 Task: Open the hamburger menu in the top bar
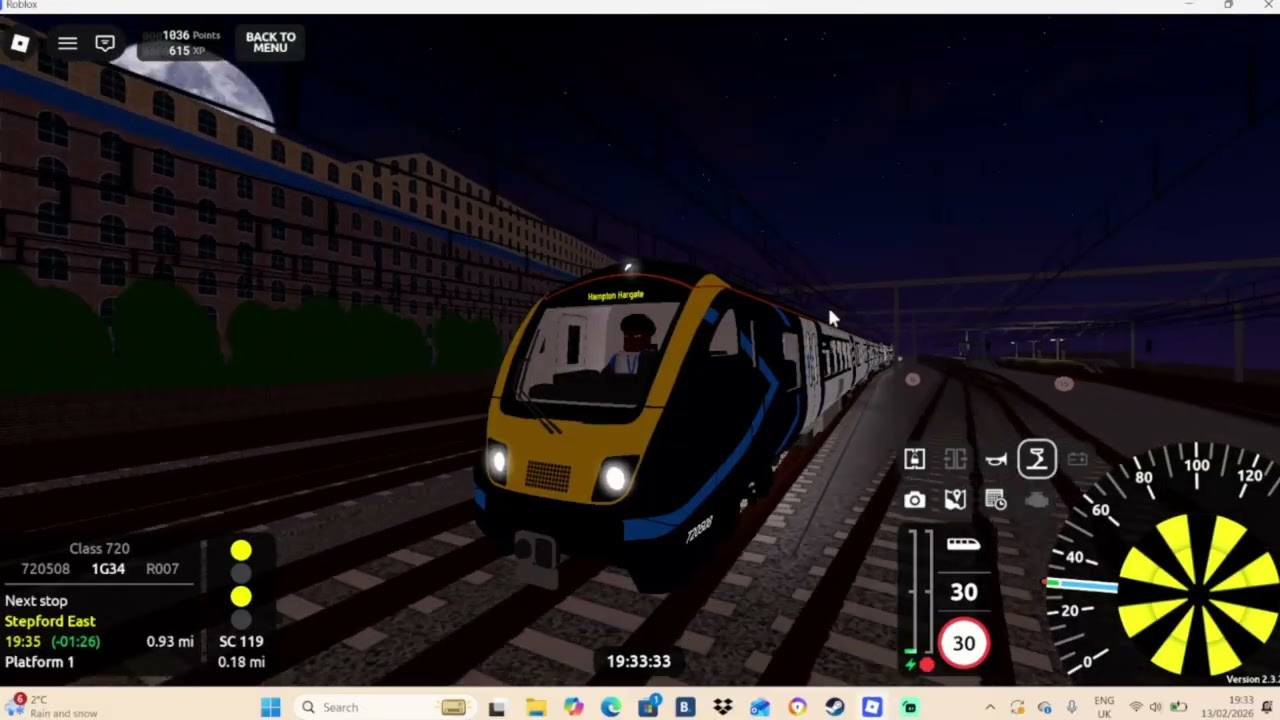(x=67, y=43)
